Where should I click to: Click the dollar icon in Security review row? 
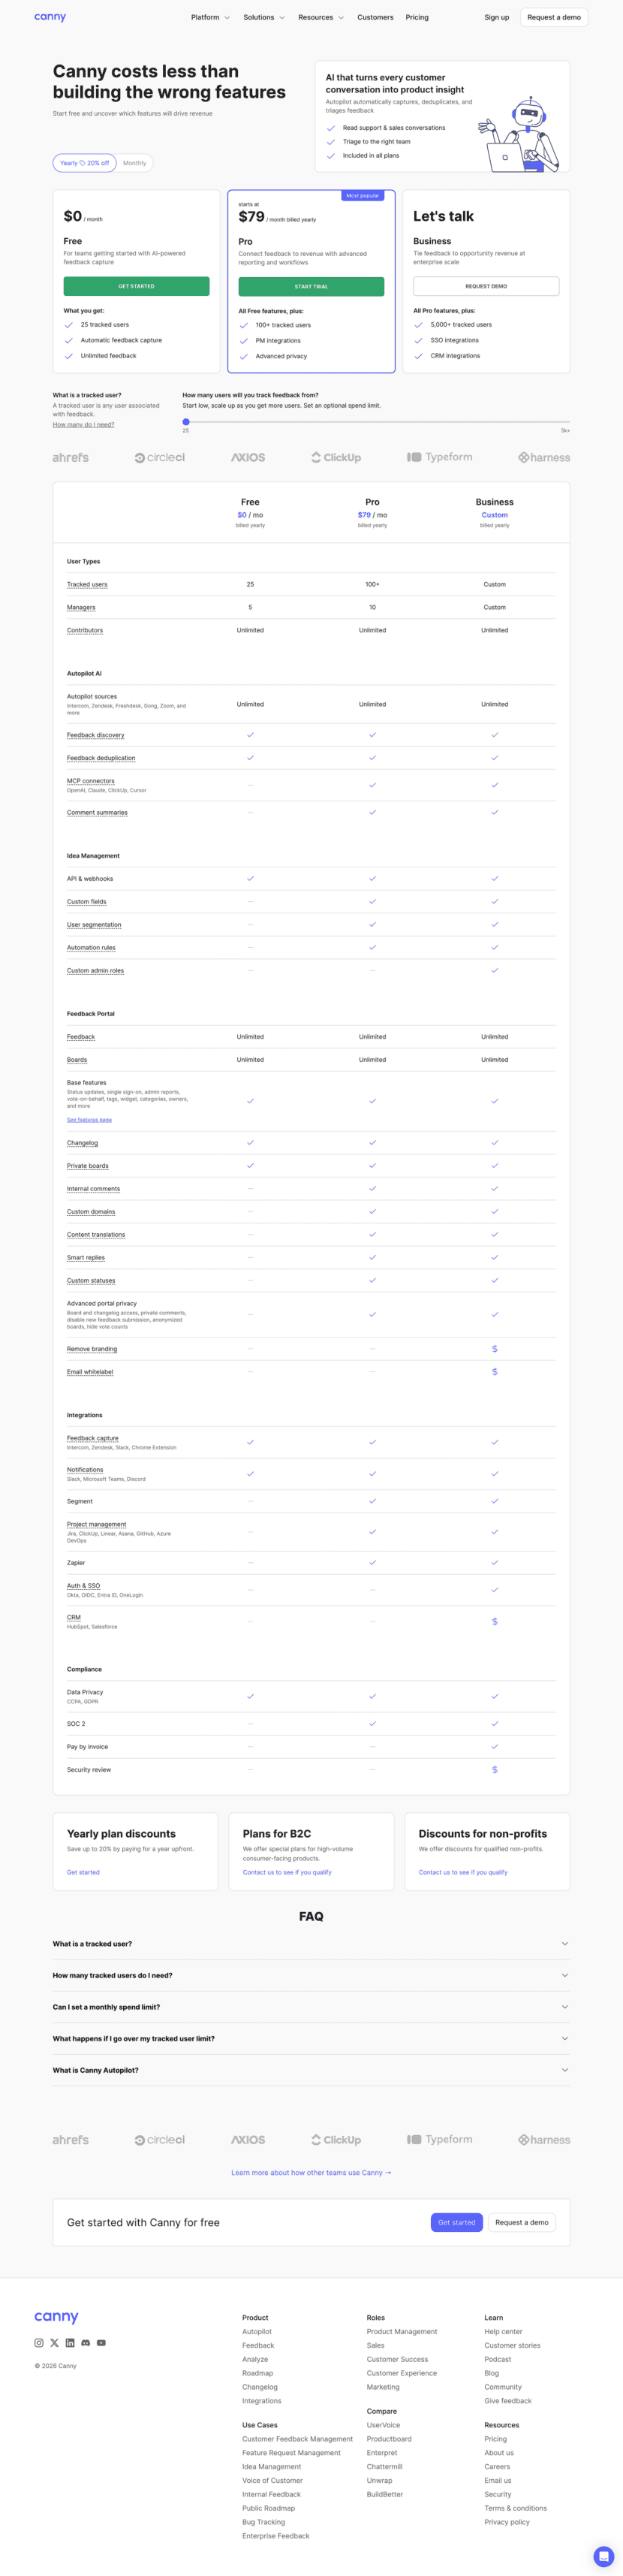coord(494,1770)
